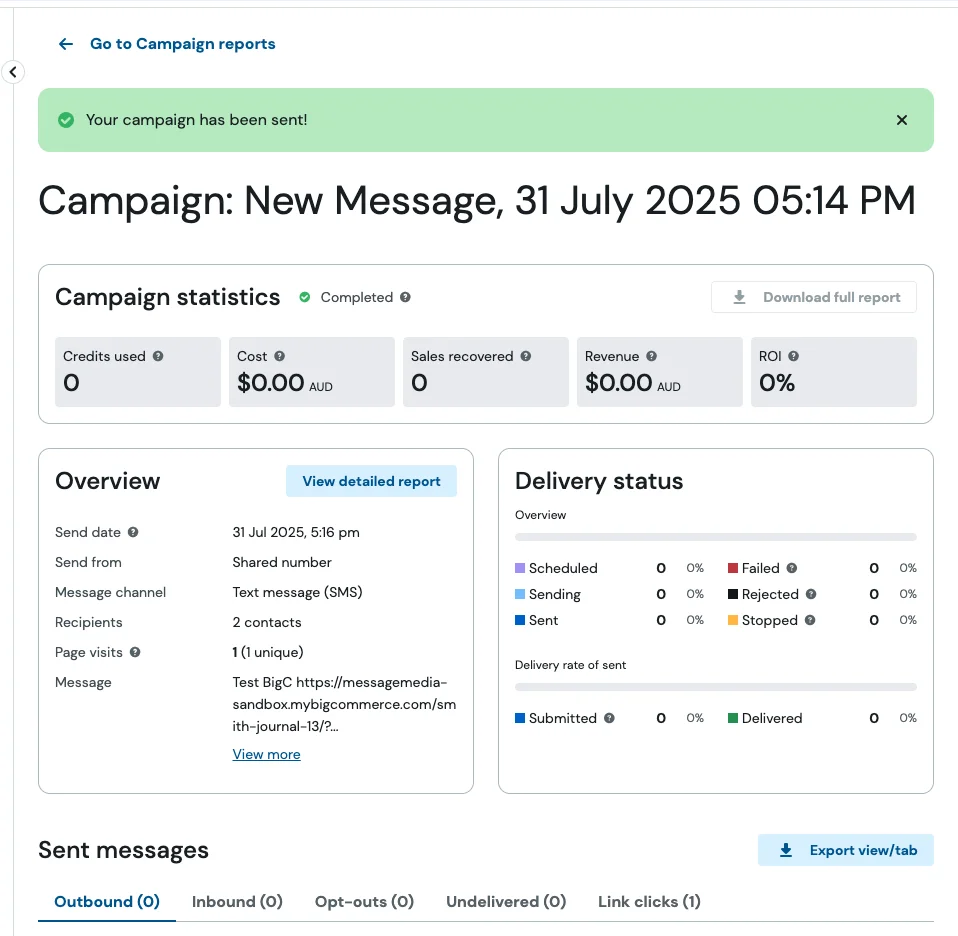Image resolution: width=958 pixels, height=936 pixels.
Task: Click View more link under message
Action: (266, 755)
